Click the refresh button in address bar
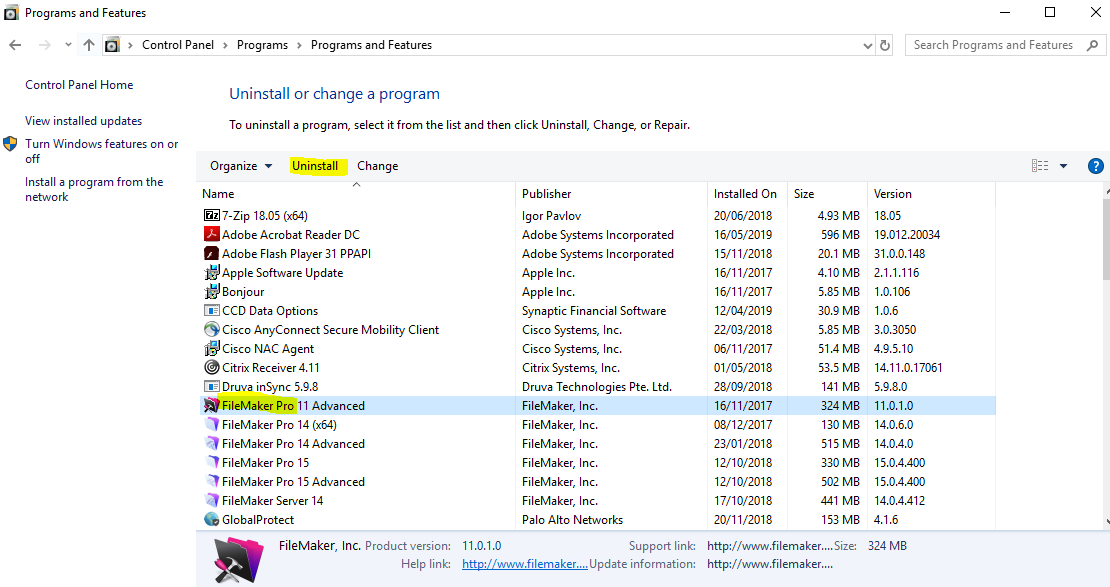Viewport: 1110px width, 587px height. tap(885, 45)
